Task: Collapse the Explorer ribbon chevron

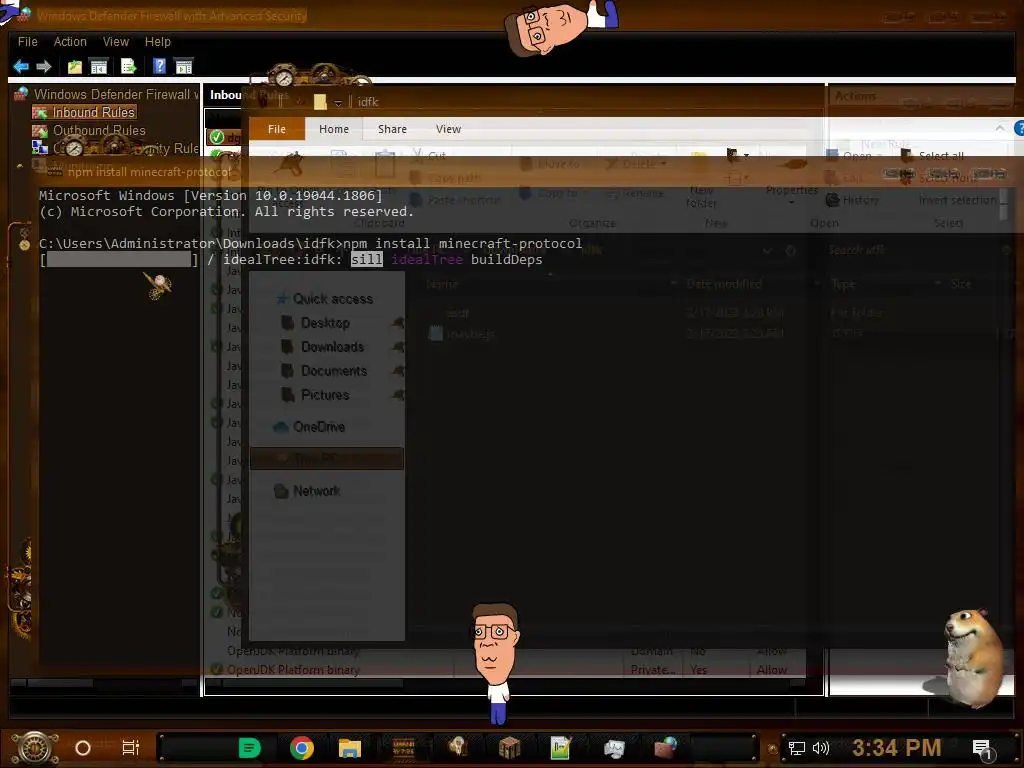Action: click(999, 129)
